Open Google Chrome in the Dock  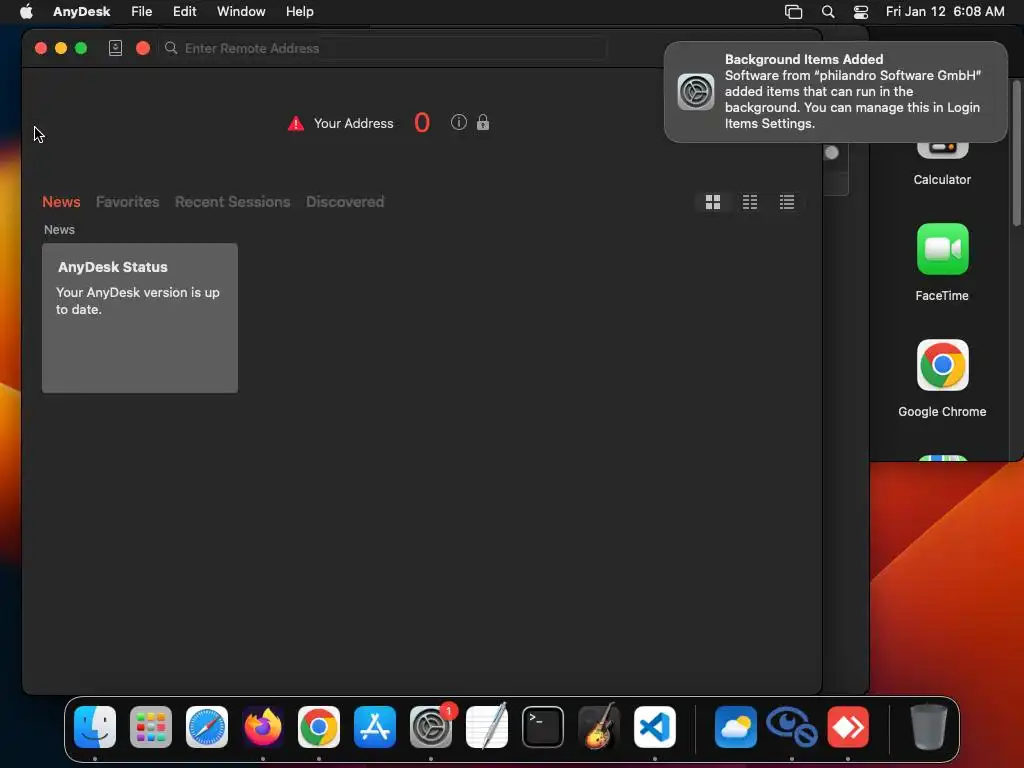coord(319,727)
